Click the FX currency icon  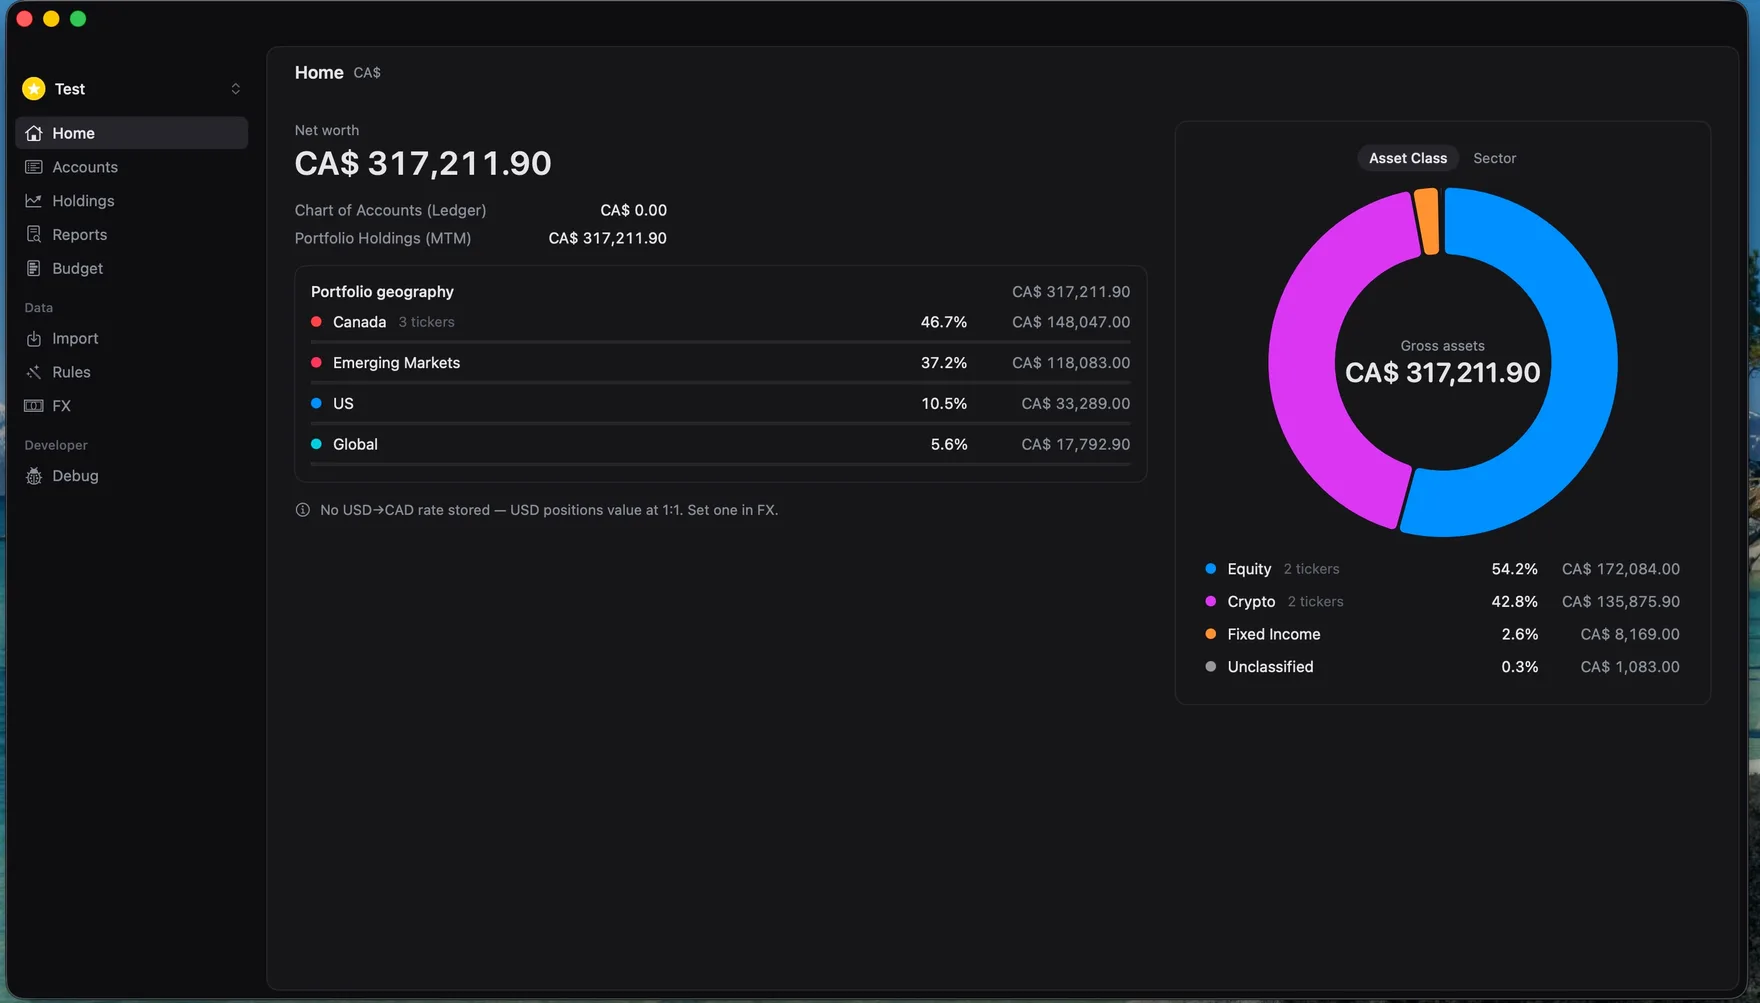click(x=34, y=406)
